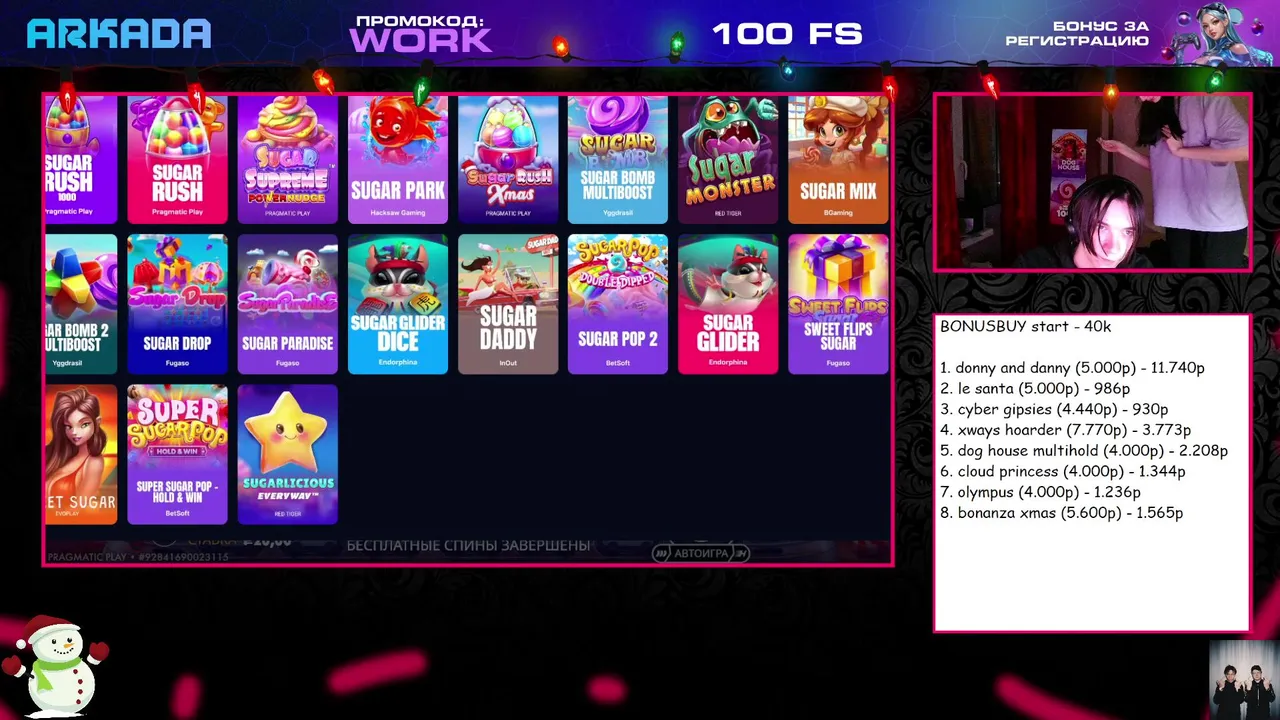Launch Sugar Bomb Multiboost by Yggdrasil

617,160
